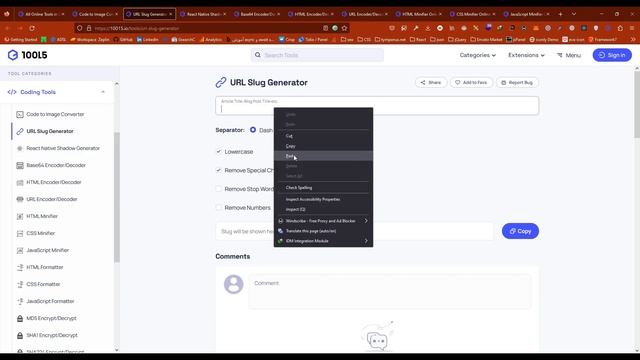This screenshot has width=640, height=360.
Task: Expand the Extensions dropdown in header
Action: (526, 55)
